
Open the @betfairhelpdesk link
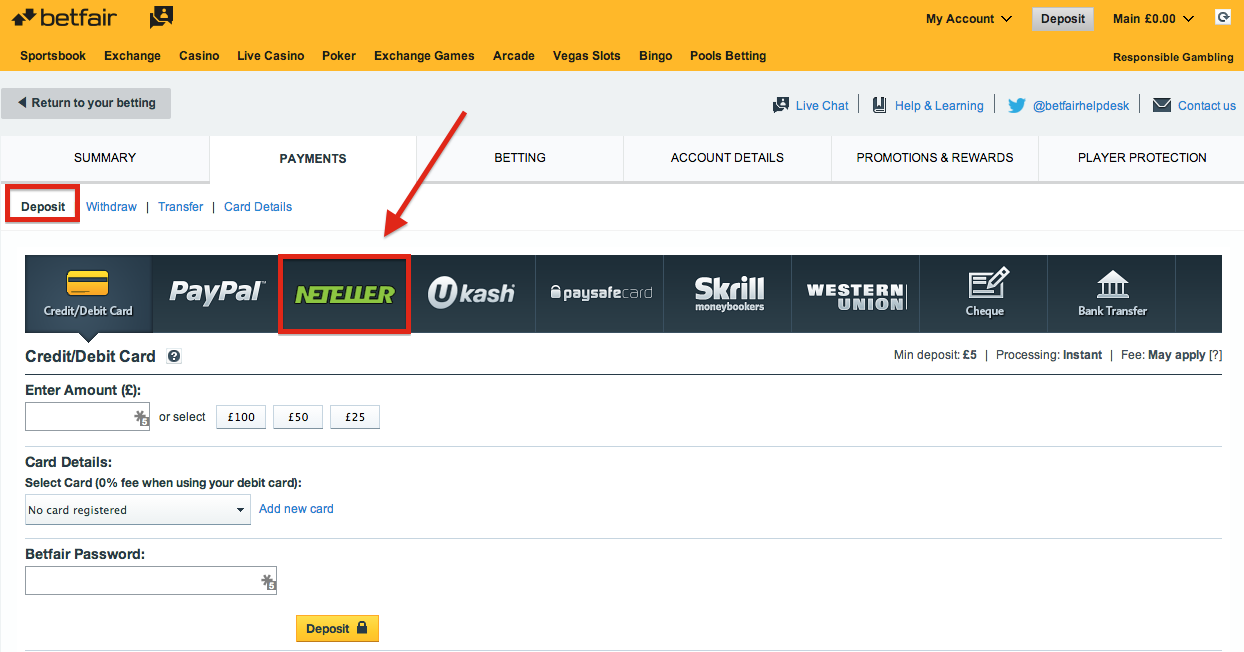1081,106
